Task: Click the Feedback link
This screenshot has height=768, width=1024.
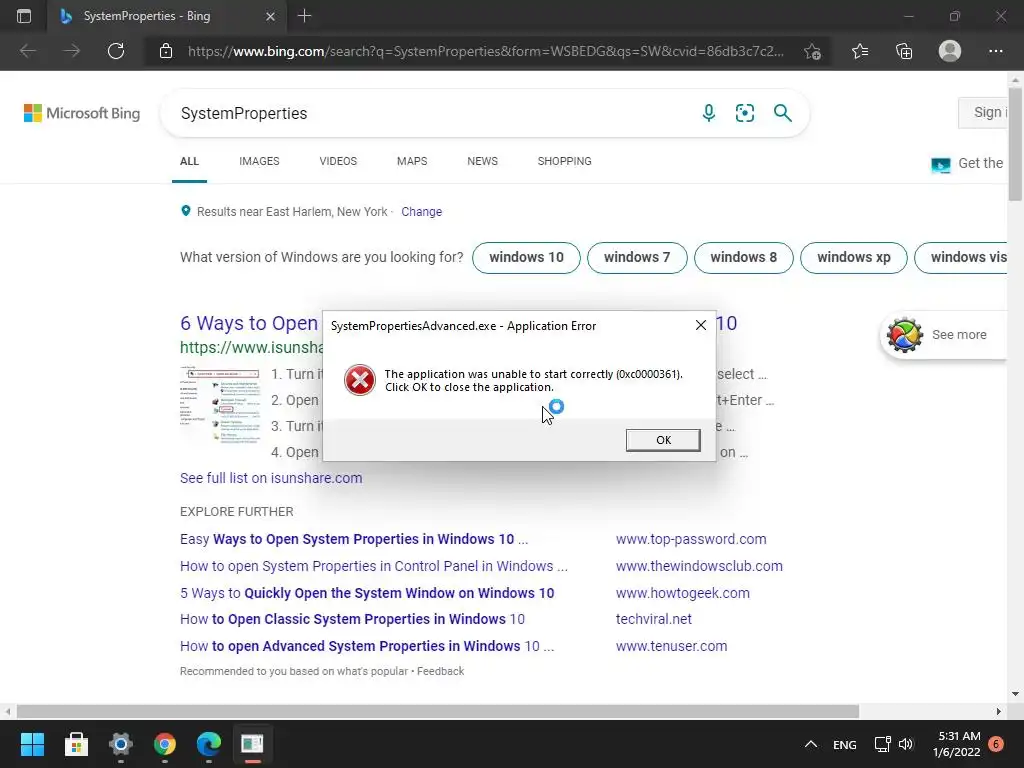Action: click(x=440, y=671)
